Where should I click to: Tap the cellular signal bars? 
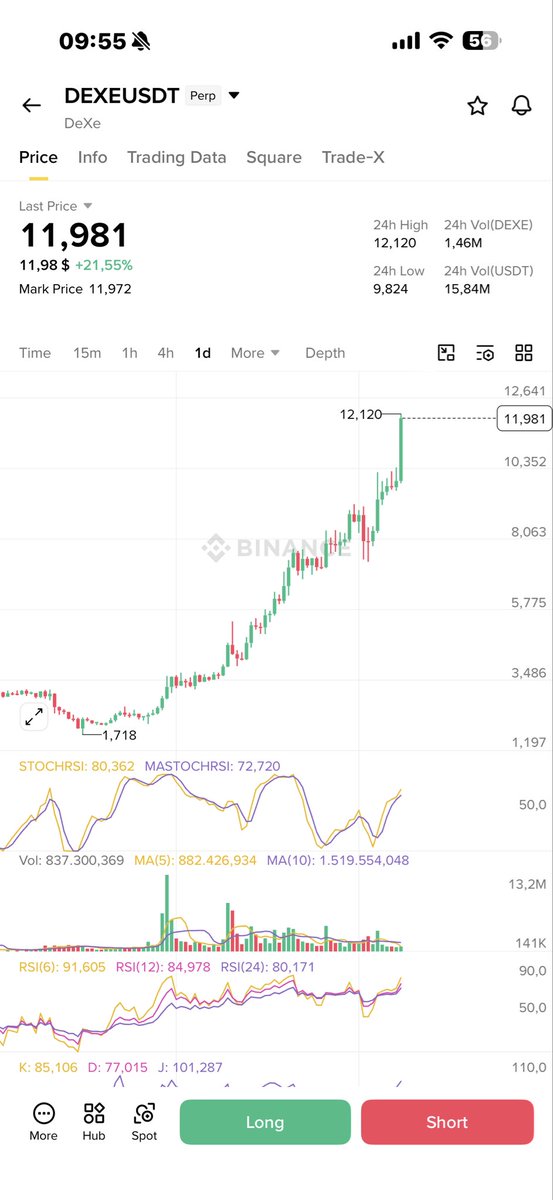tap(405, 41)
